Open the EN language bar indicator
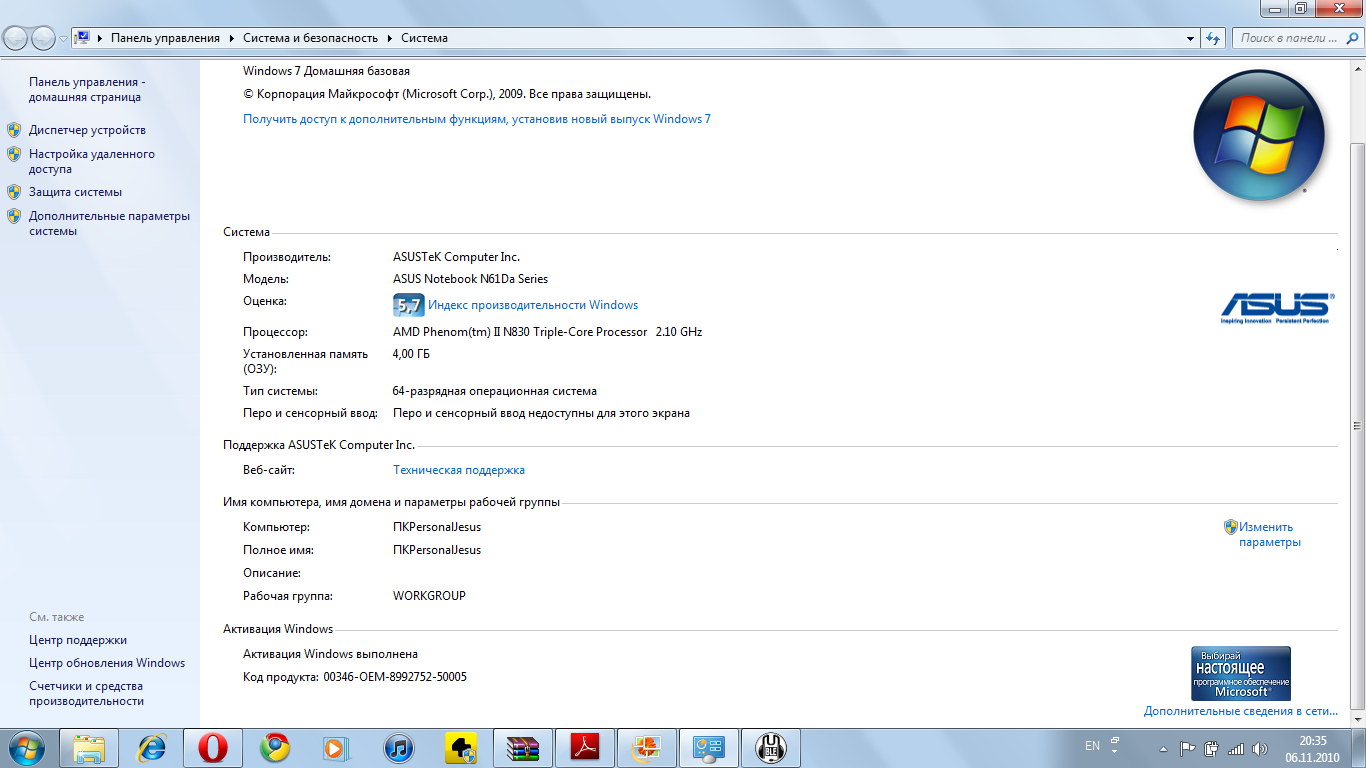 click(x=1092, y=746)
